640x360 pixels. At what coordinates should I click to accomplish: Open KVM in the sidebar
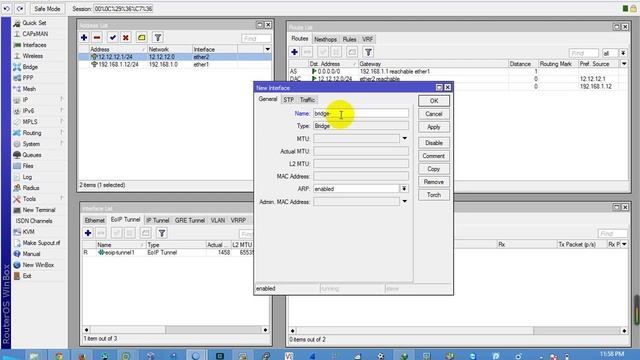point(29,232)
